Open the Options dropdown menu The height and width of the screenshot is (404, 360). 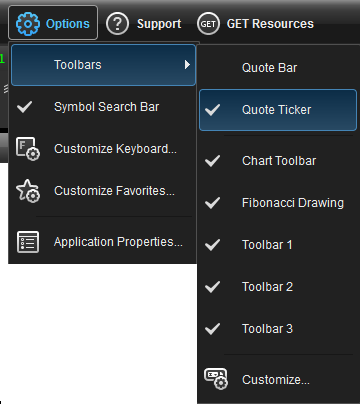click(x=53, y=23)
